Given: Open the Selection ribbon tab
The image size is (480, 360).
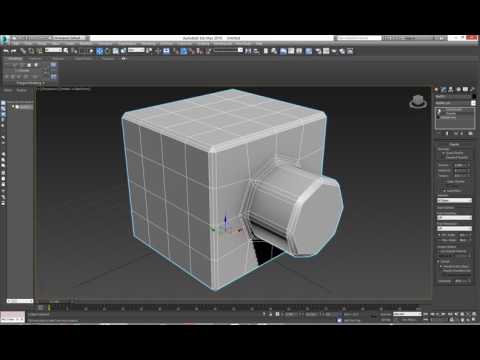Looking at the screenshot, I should click(58, 59).
